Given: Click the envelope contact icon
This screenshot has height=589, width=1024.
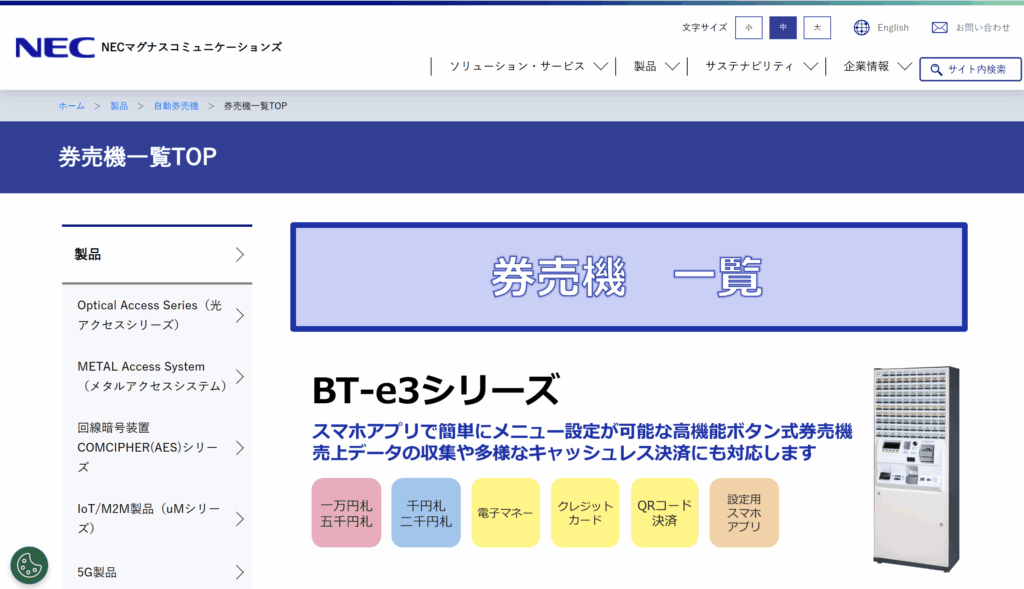Looking at the screenshot, I should coord(939,27).
